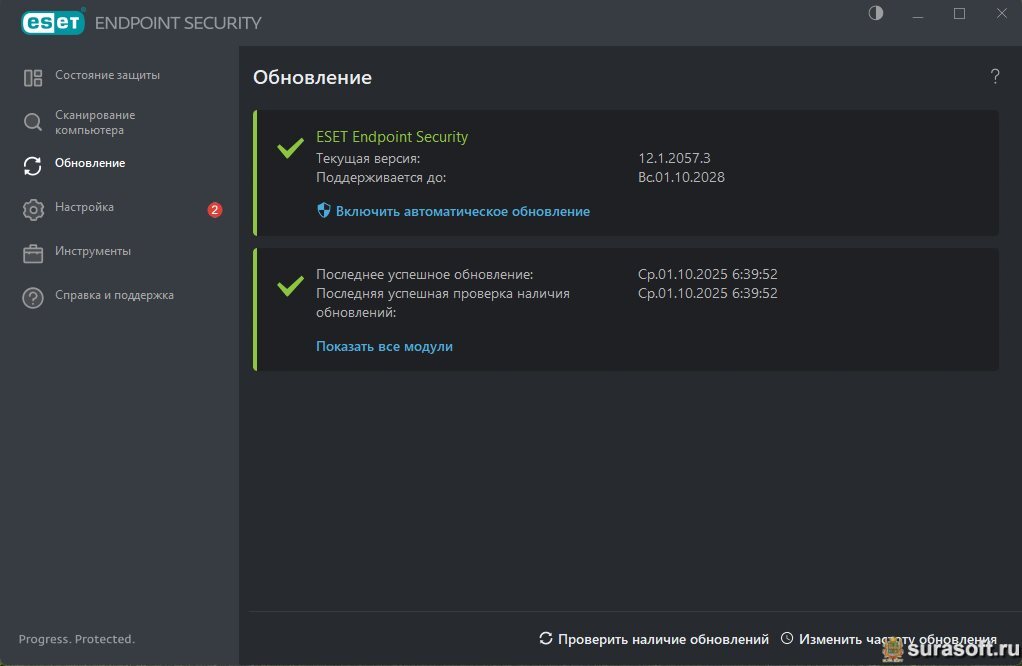Screen dimensions: 1022x666
Task: Click the ESET logo in title bar
Action: [x=53, y=22]
